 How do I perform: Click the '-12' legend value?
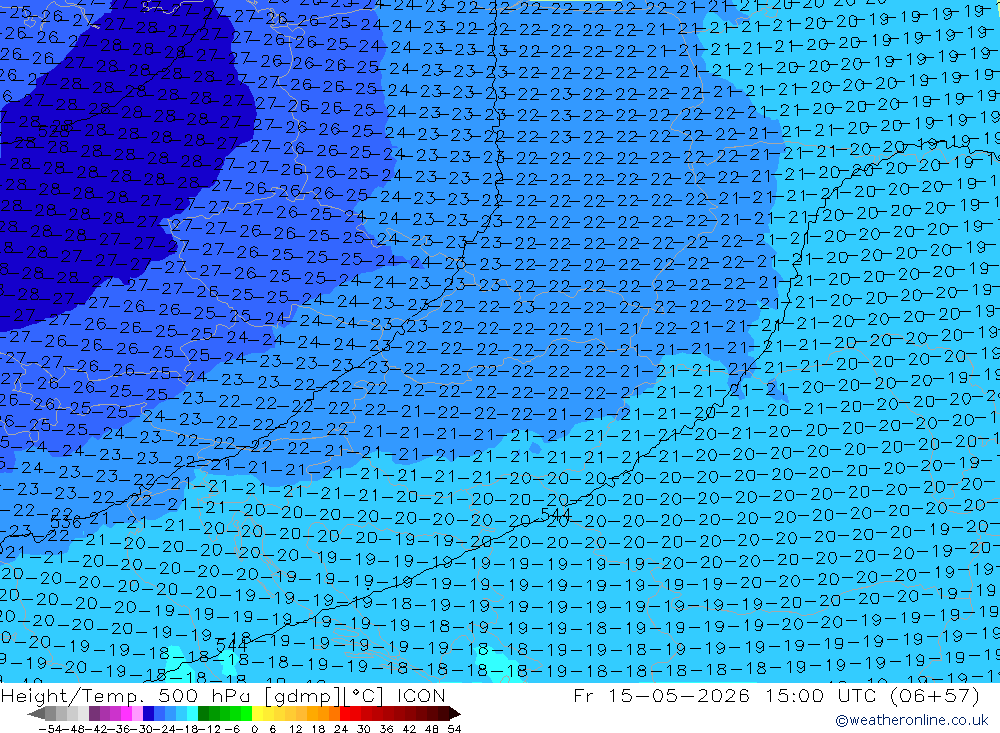click(209, 729)
